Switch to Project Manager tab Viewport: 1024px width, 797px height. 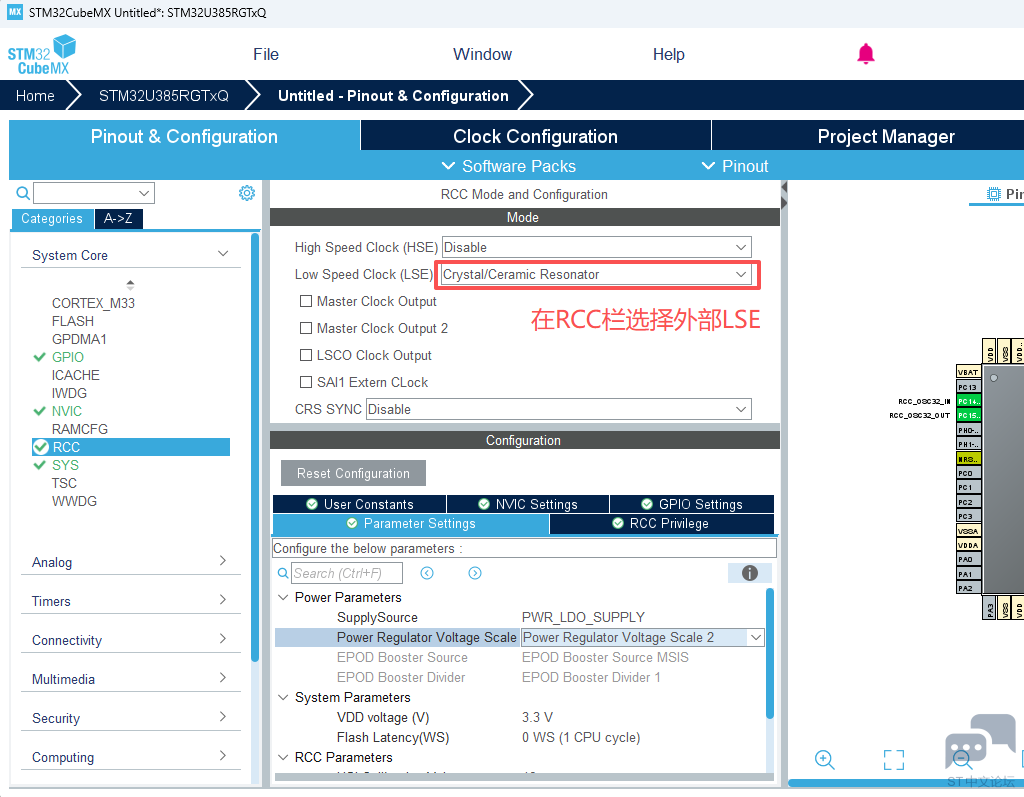point(886,136)
